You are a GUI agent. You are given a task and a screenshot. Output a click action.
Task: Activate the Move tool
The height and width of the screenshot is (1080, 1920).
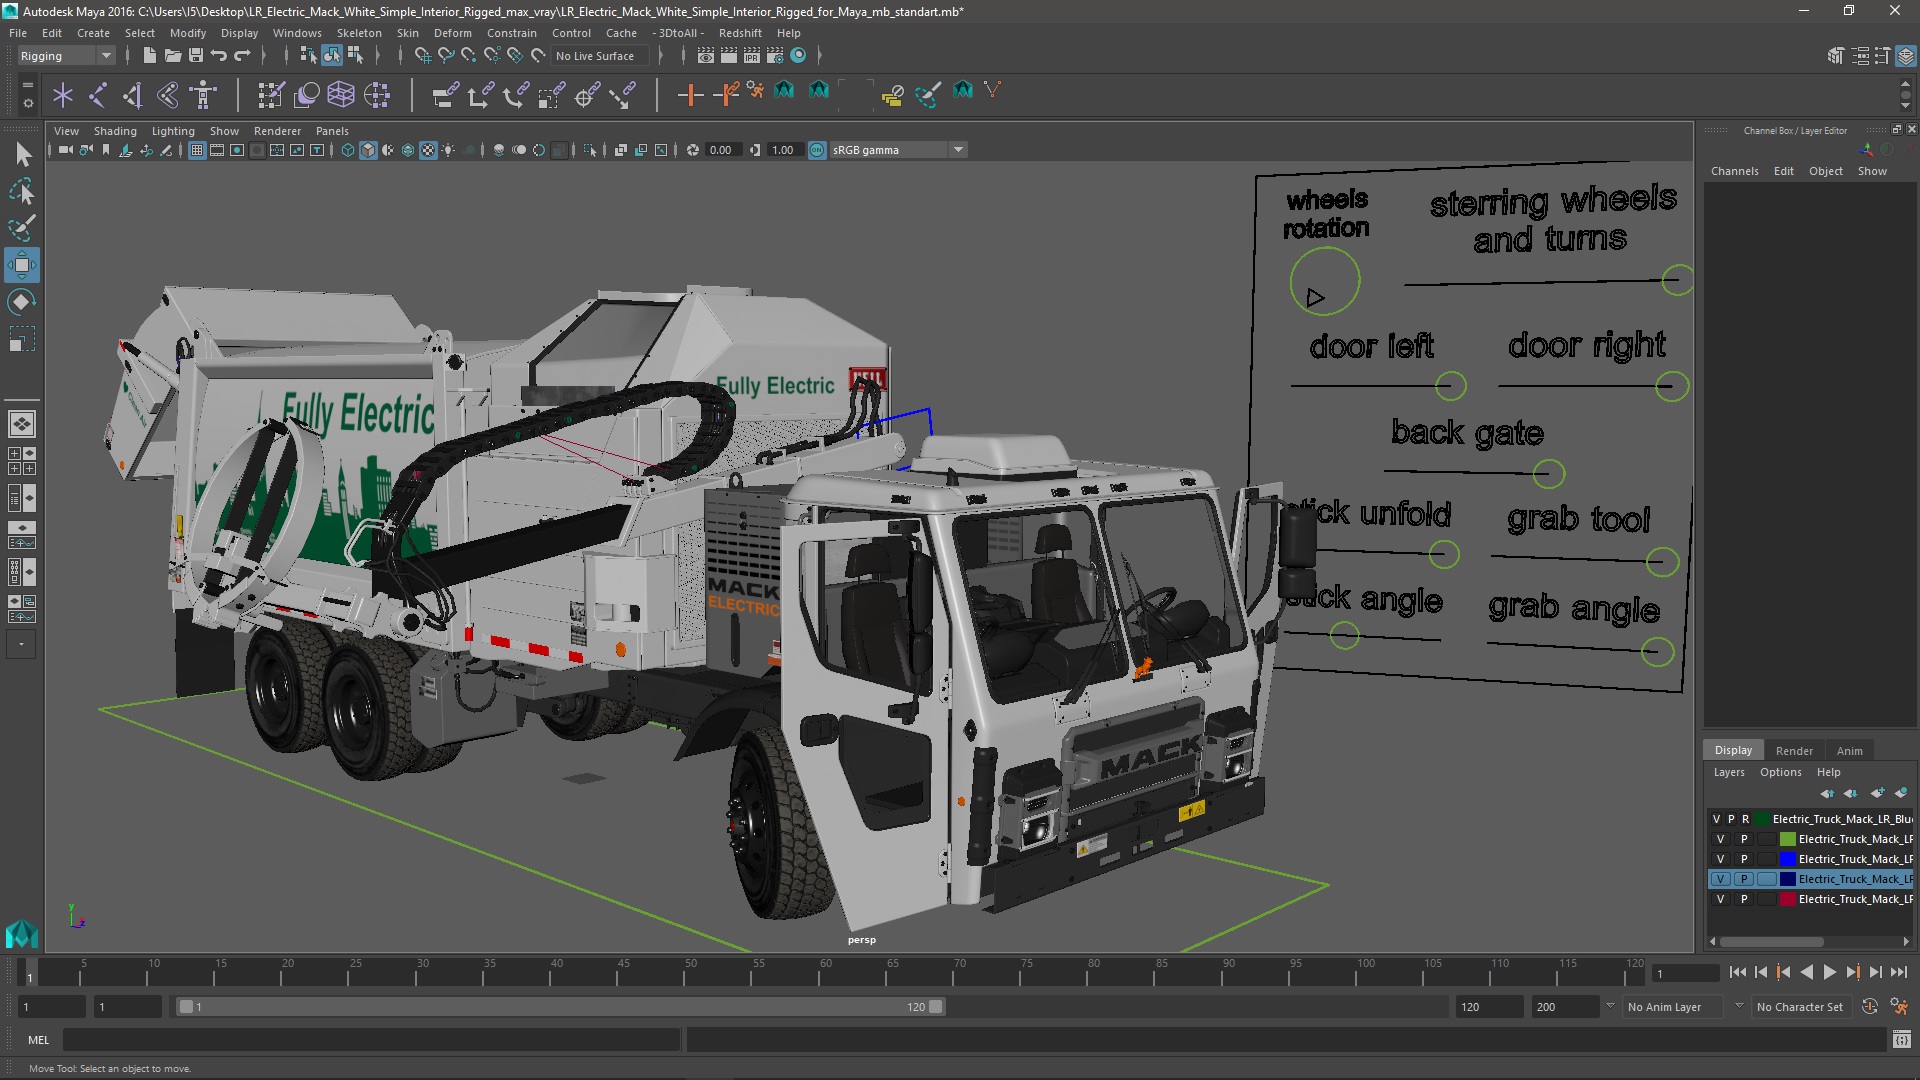pos(22,265)
